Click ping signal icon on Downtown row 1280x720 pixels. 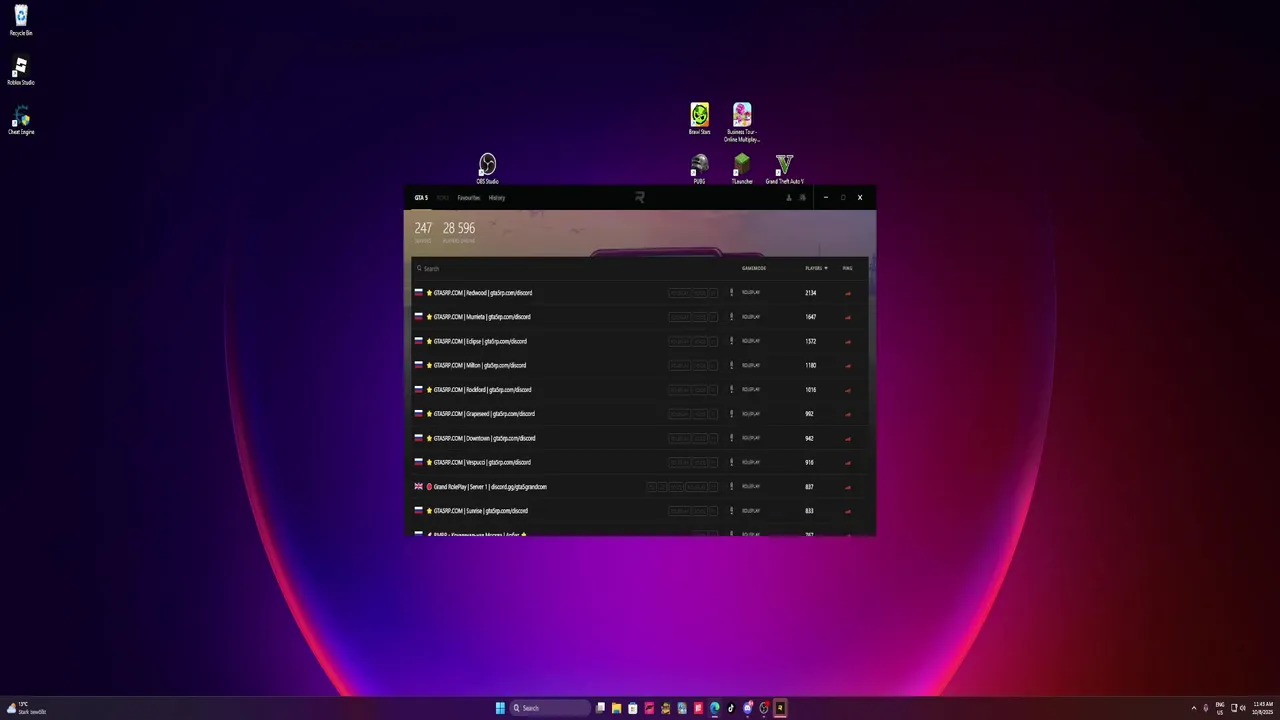point(848,438)
